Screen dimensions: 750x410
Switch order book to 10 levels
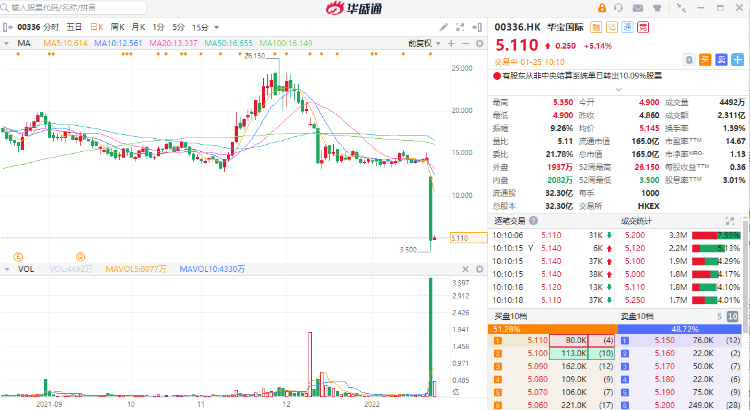point(732,316)
